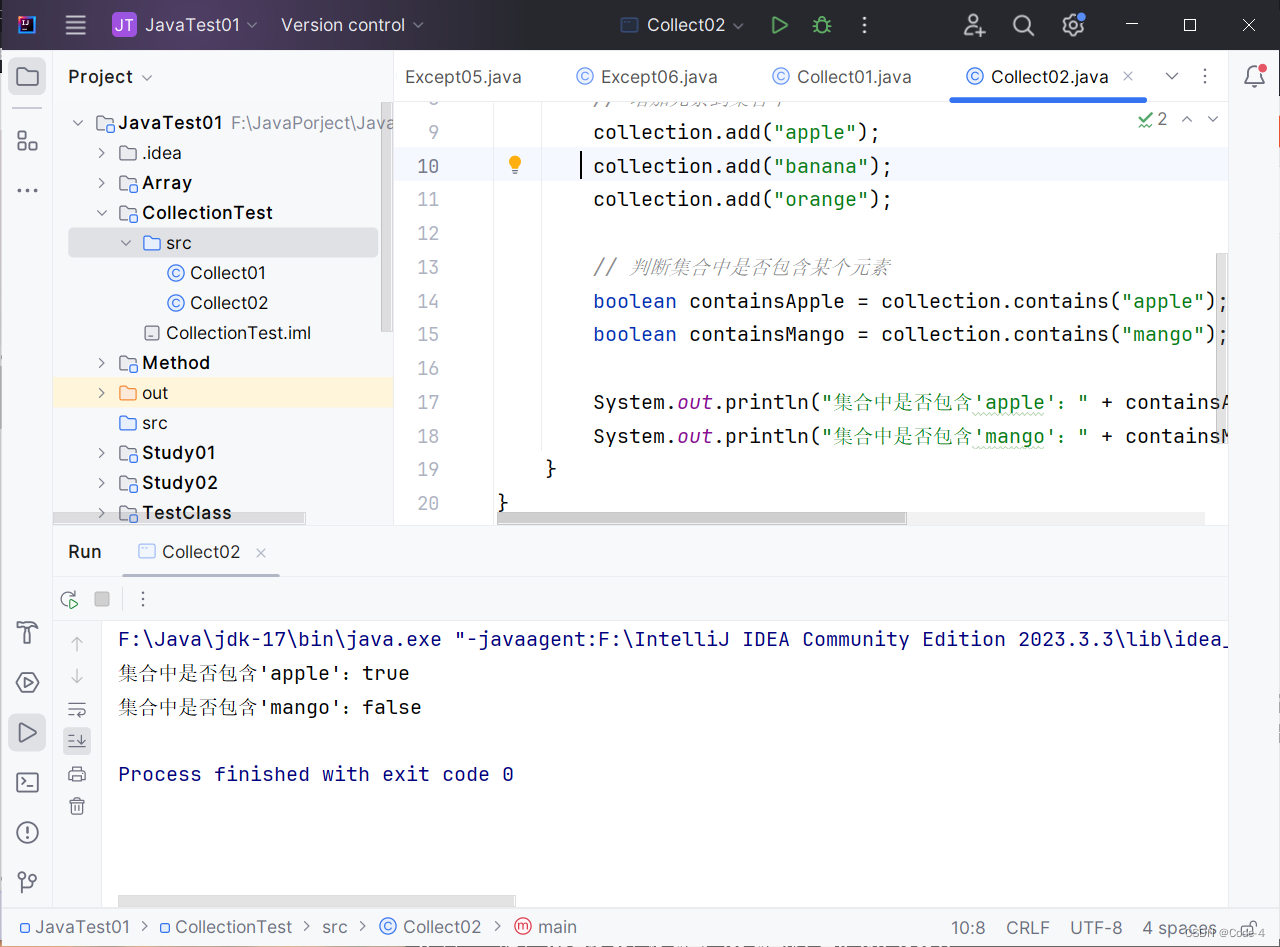
Task: Open more run actions menu
Action: click(865, 25)
